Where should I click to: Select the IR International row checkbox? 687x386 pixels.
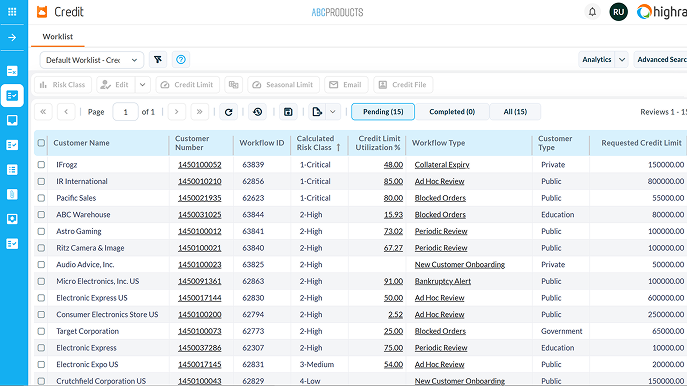(x=41, y=181)
